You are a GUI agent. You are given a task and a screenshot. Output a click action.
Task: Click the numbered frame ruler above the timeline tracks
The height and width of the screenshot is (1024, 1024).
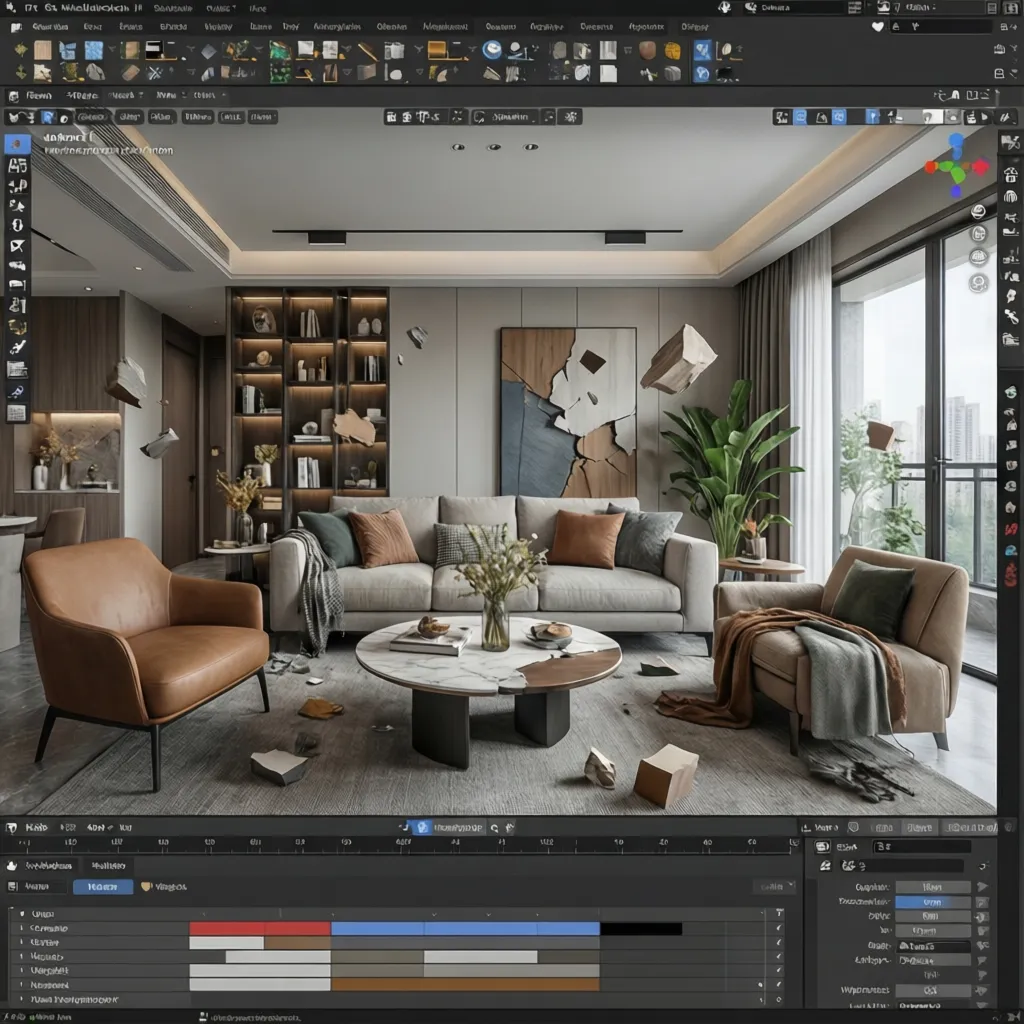tap(402, 844)
